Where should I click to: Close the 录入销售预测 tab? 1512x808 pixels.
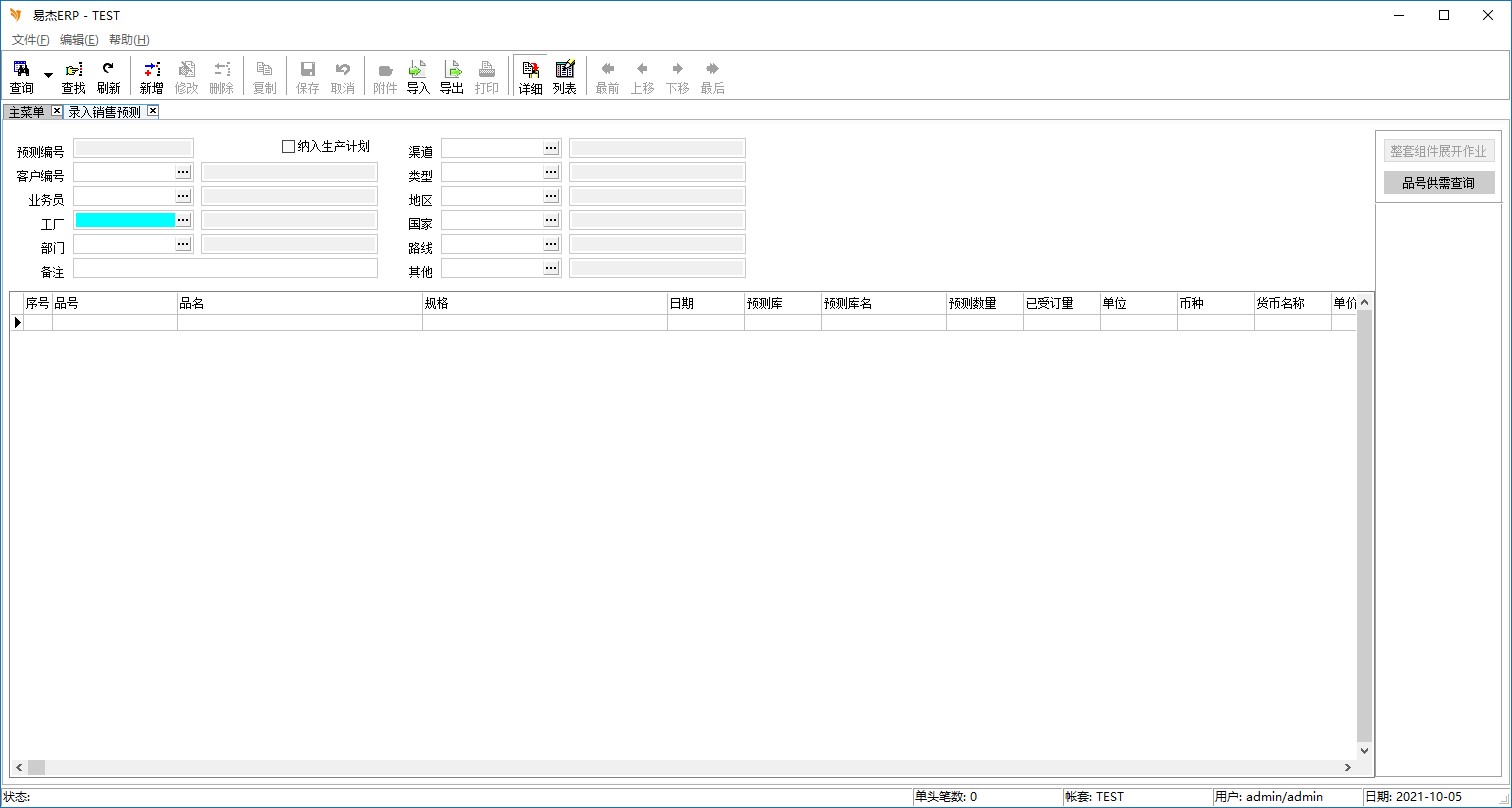(x=153, y=111)
